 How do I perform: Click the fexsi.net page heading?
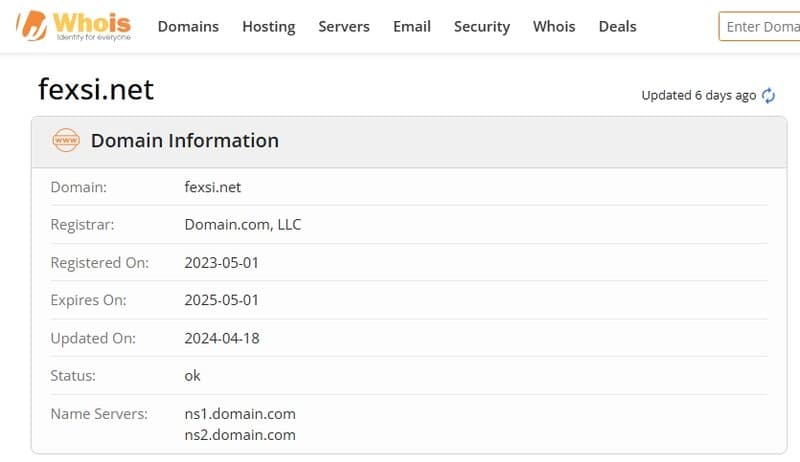(96, 90)
